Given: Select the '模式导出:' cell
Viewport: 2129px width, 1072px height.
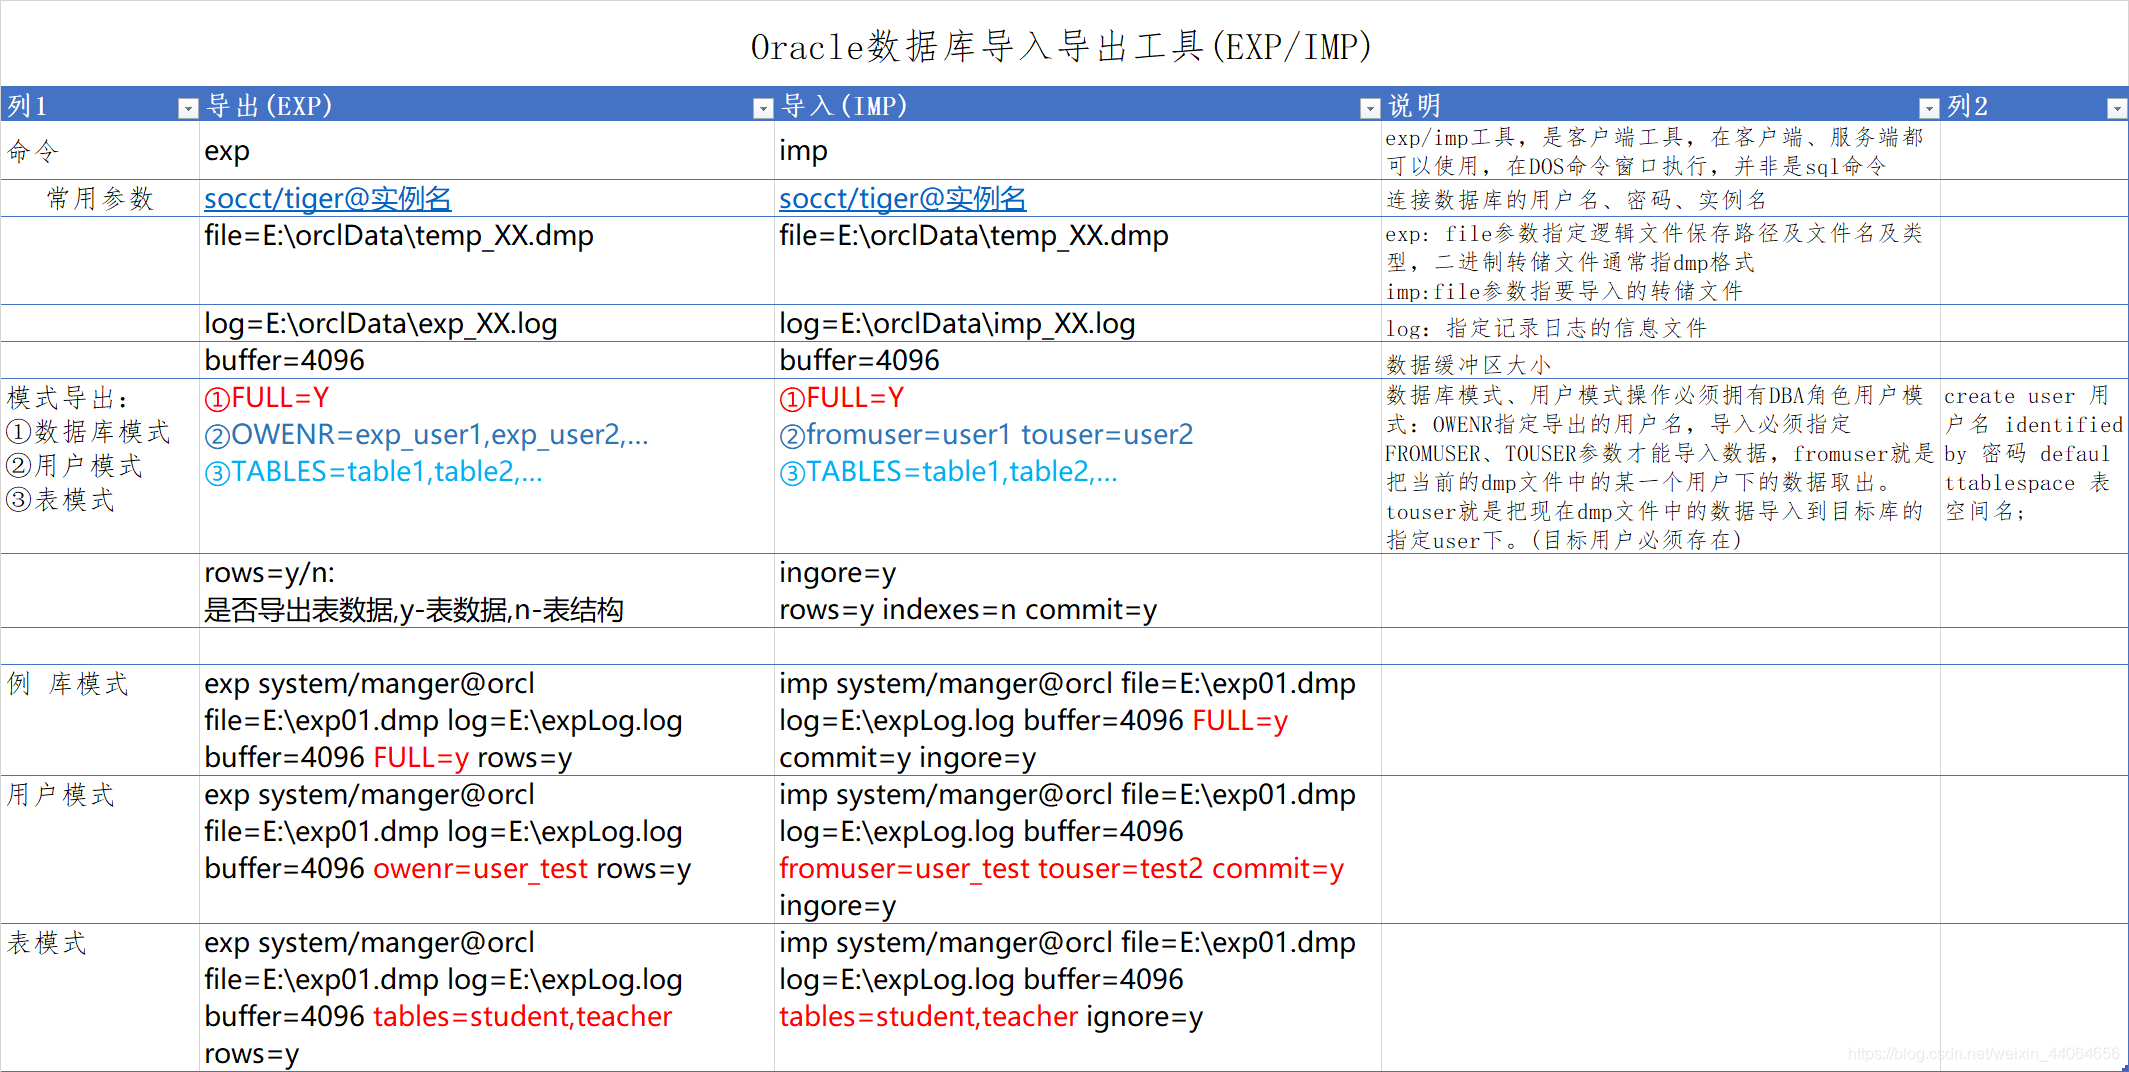Looking at the screenshot, I should coord(100,466).
